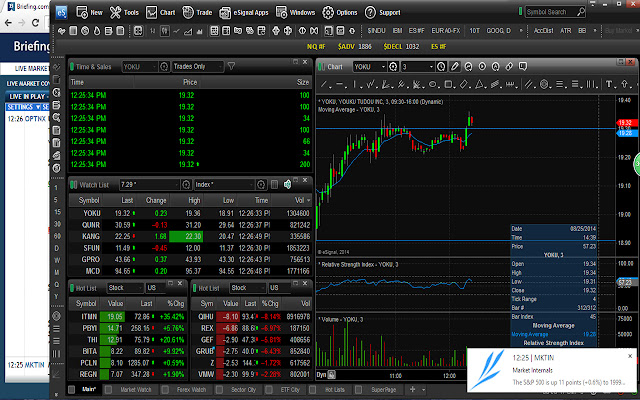Add a new page with plus button

click(412, 389)
